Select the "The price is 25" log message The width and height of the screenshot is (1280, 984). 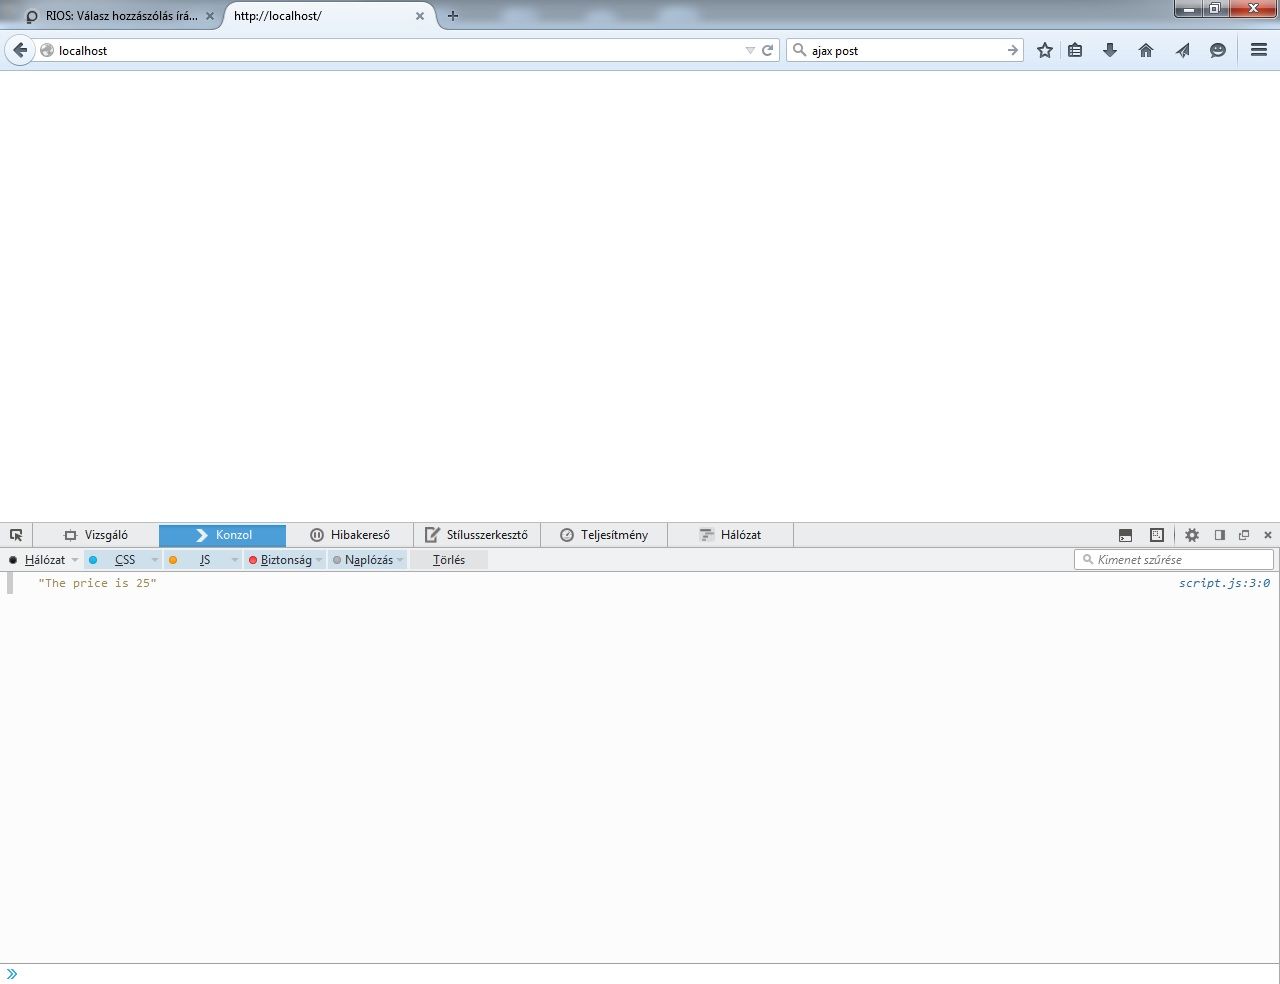(x=97, y=583)
